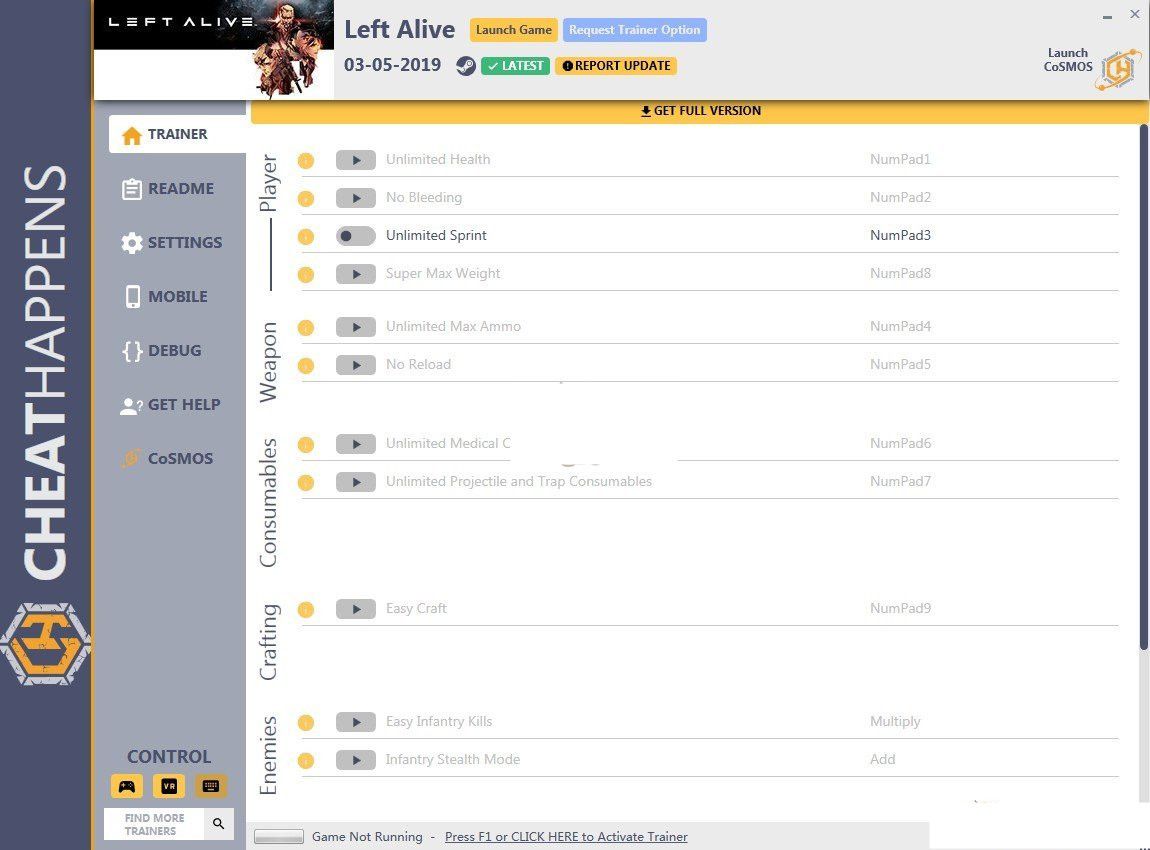
Task: Open the Readme tab
Action: (168, 188)
